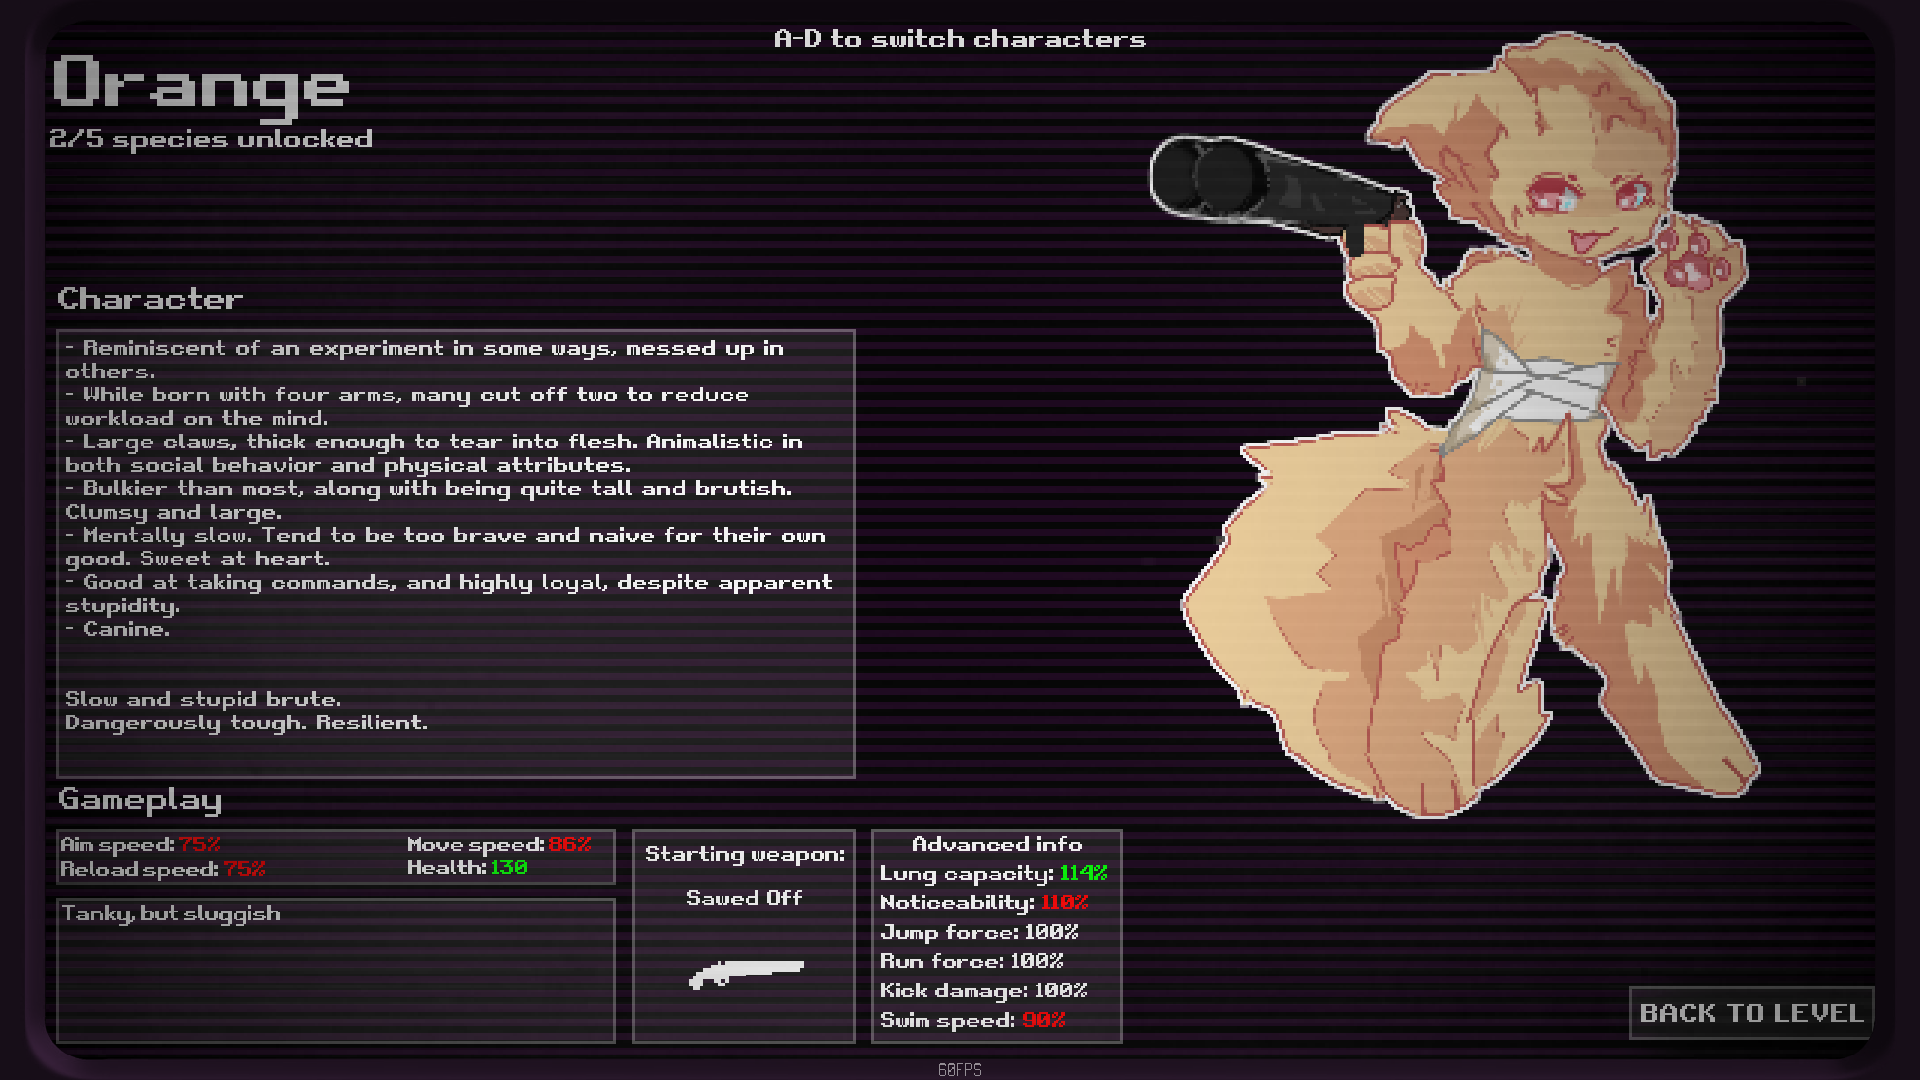
Task: Click the Lung capacity 114% entry
Action: pos(993,873)
